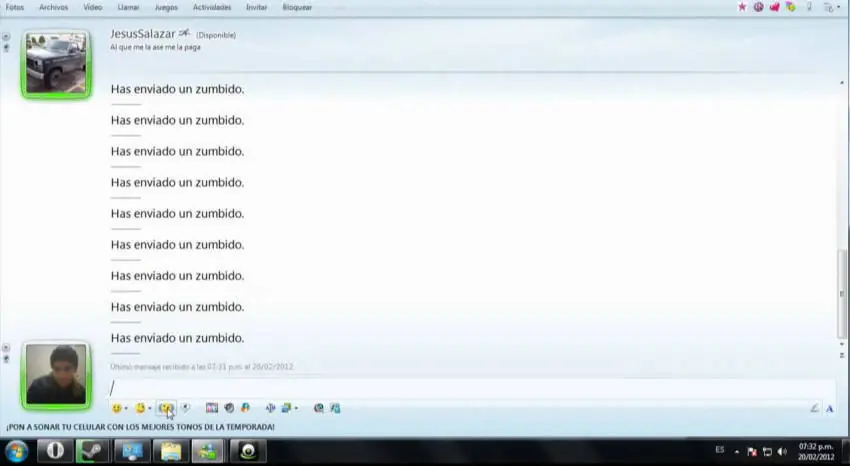Open Steam from the Windows taskbar

pyautogui.click(x=92, y=451)
